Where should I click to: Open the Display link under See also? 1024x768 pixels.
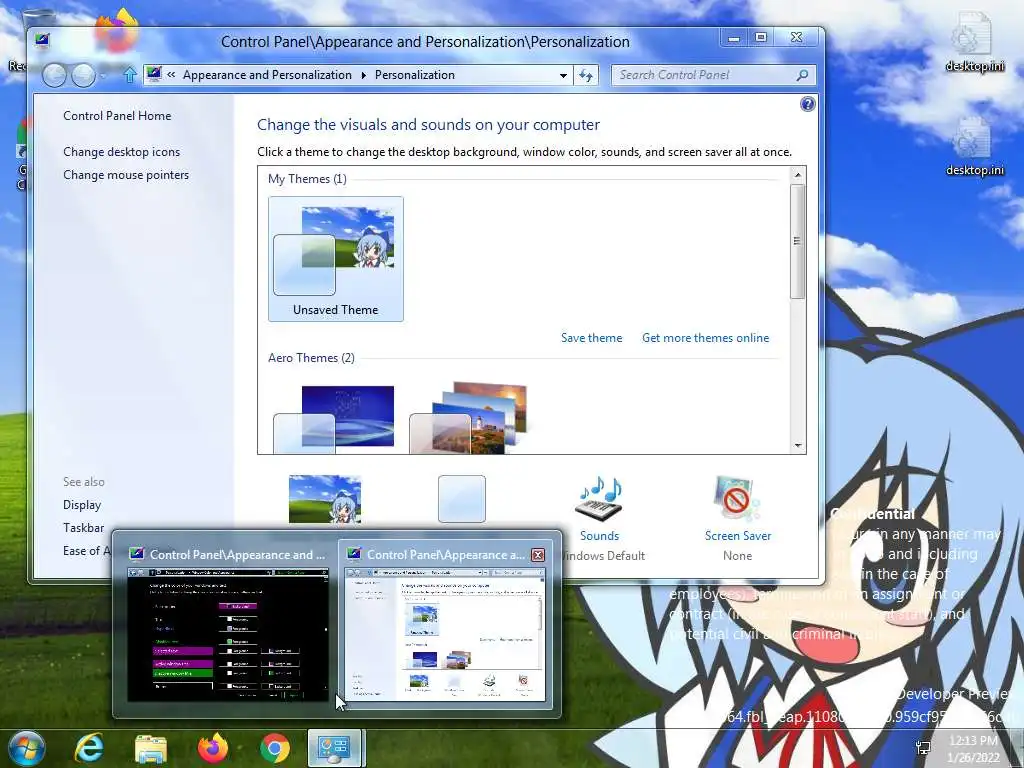[82, 505]
